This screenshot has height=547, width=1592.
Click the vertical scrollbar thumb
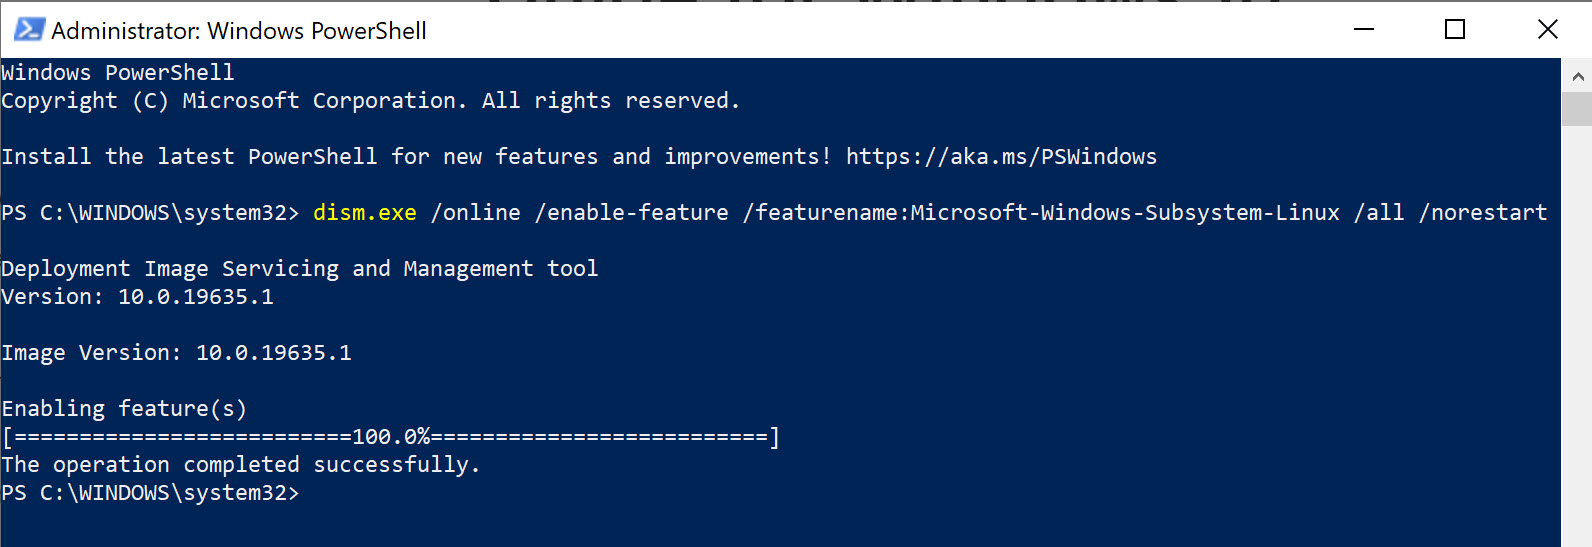tap(1577, 108)
